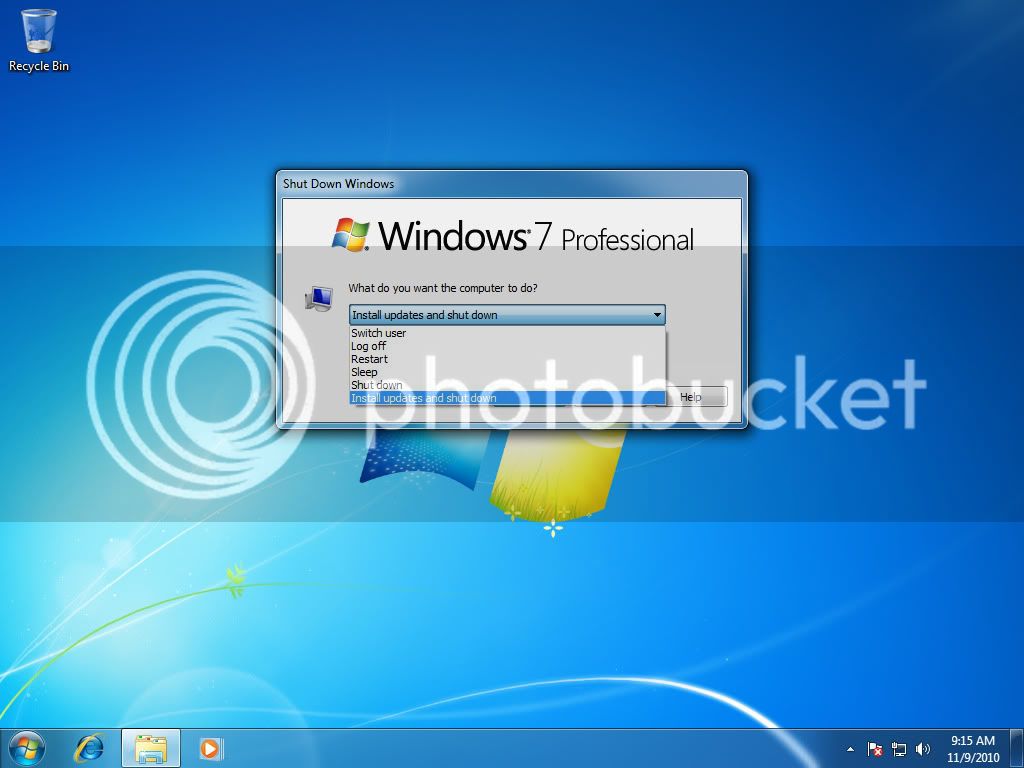Viewport: 1024px width, 768px height.
Task: Open Windows Media Player from the taskbar
Action: click(x=210, y=747)
